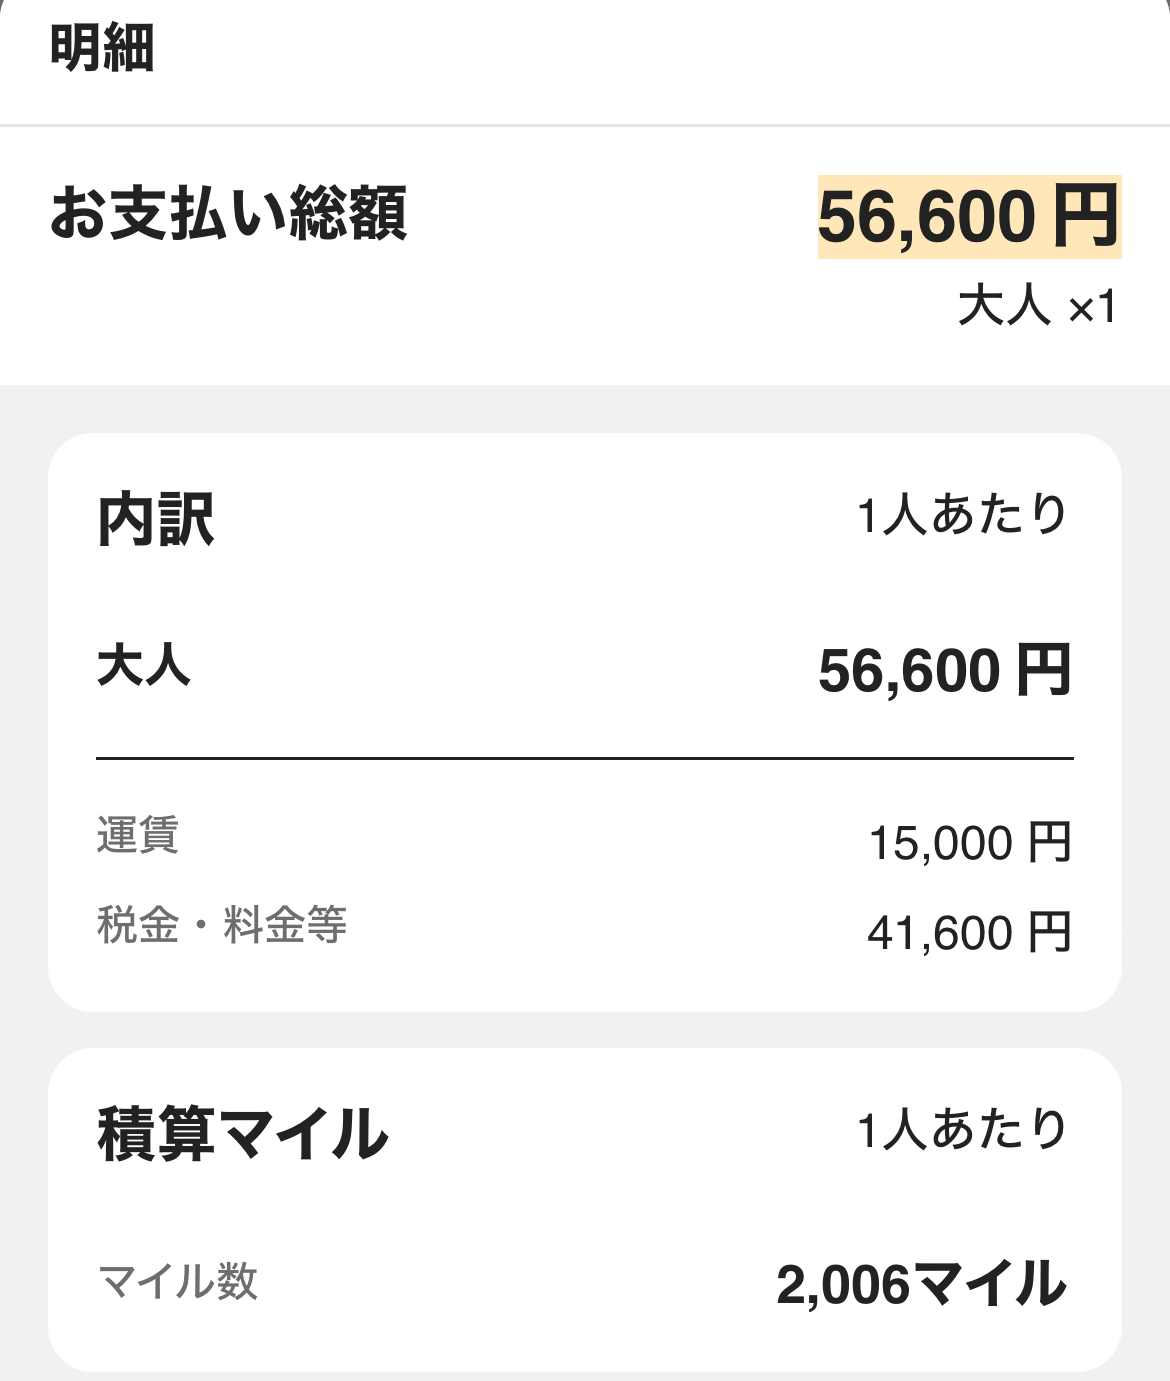Click the 運賃 fare label
Image resolution: width=1170 pixels, height=1381 pixels.
[x=138, y=835]
